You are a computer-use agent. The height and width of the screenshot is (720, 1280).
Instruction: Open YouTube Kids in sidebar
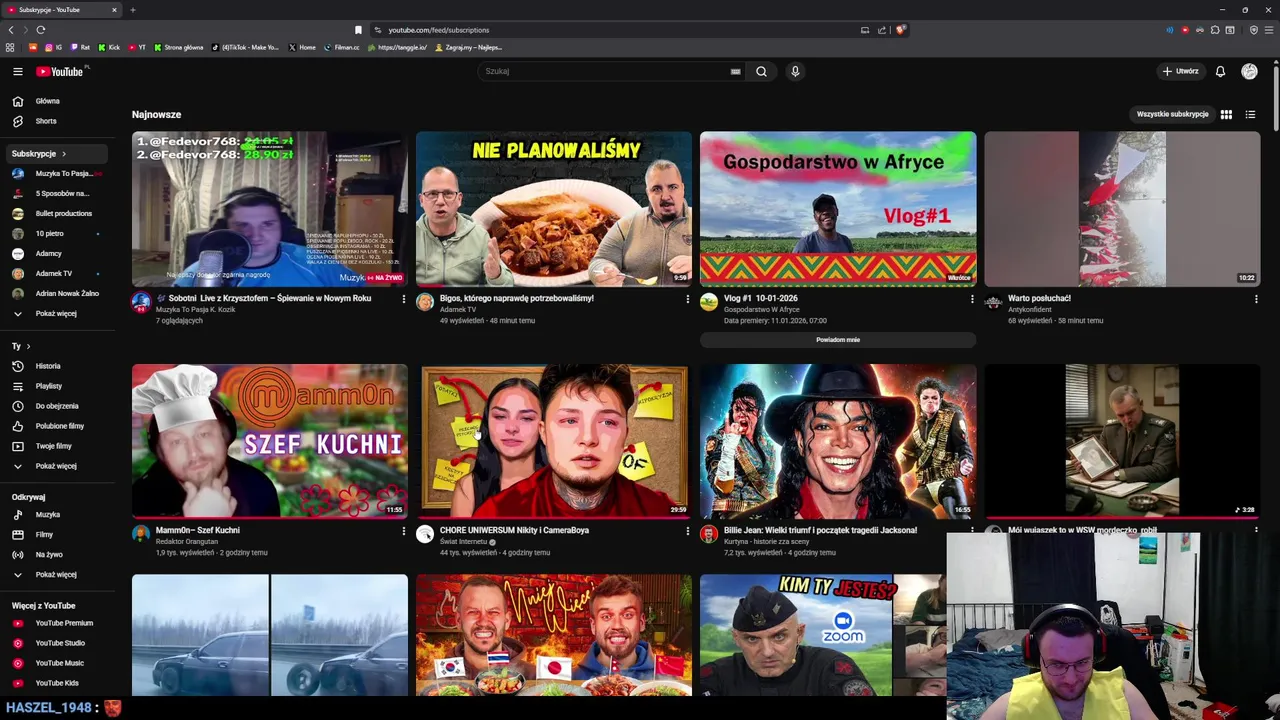55,683
